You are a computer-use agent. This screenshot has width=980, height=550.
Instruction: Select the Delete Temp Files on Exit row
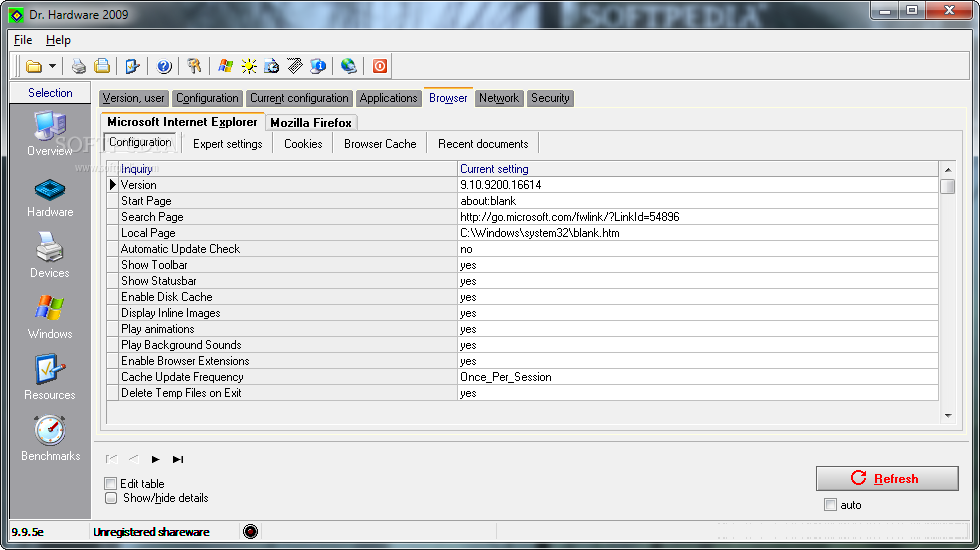point(522,393)
